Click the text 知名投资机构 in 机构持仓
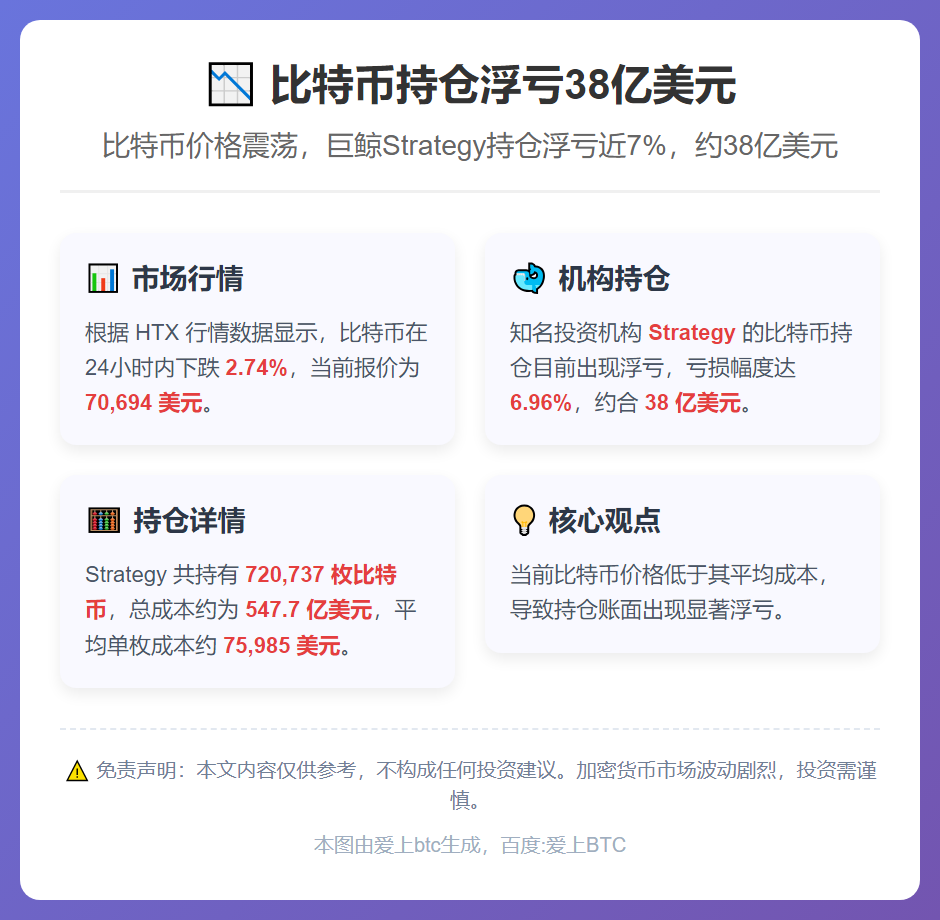Viewport: 940px width, 920px height. click(x=576, y=333)
